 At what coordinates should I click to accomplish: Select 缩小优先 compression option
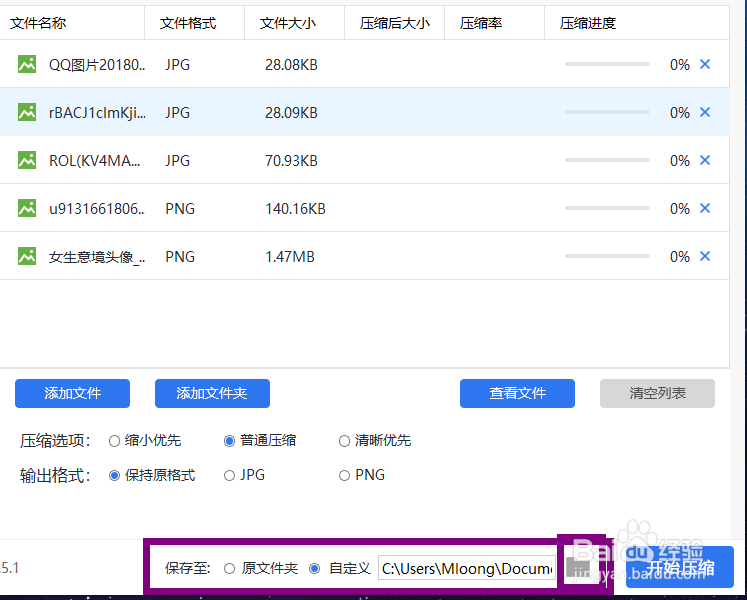114,441
